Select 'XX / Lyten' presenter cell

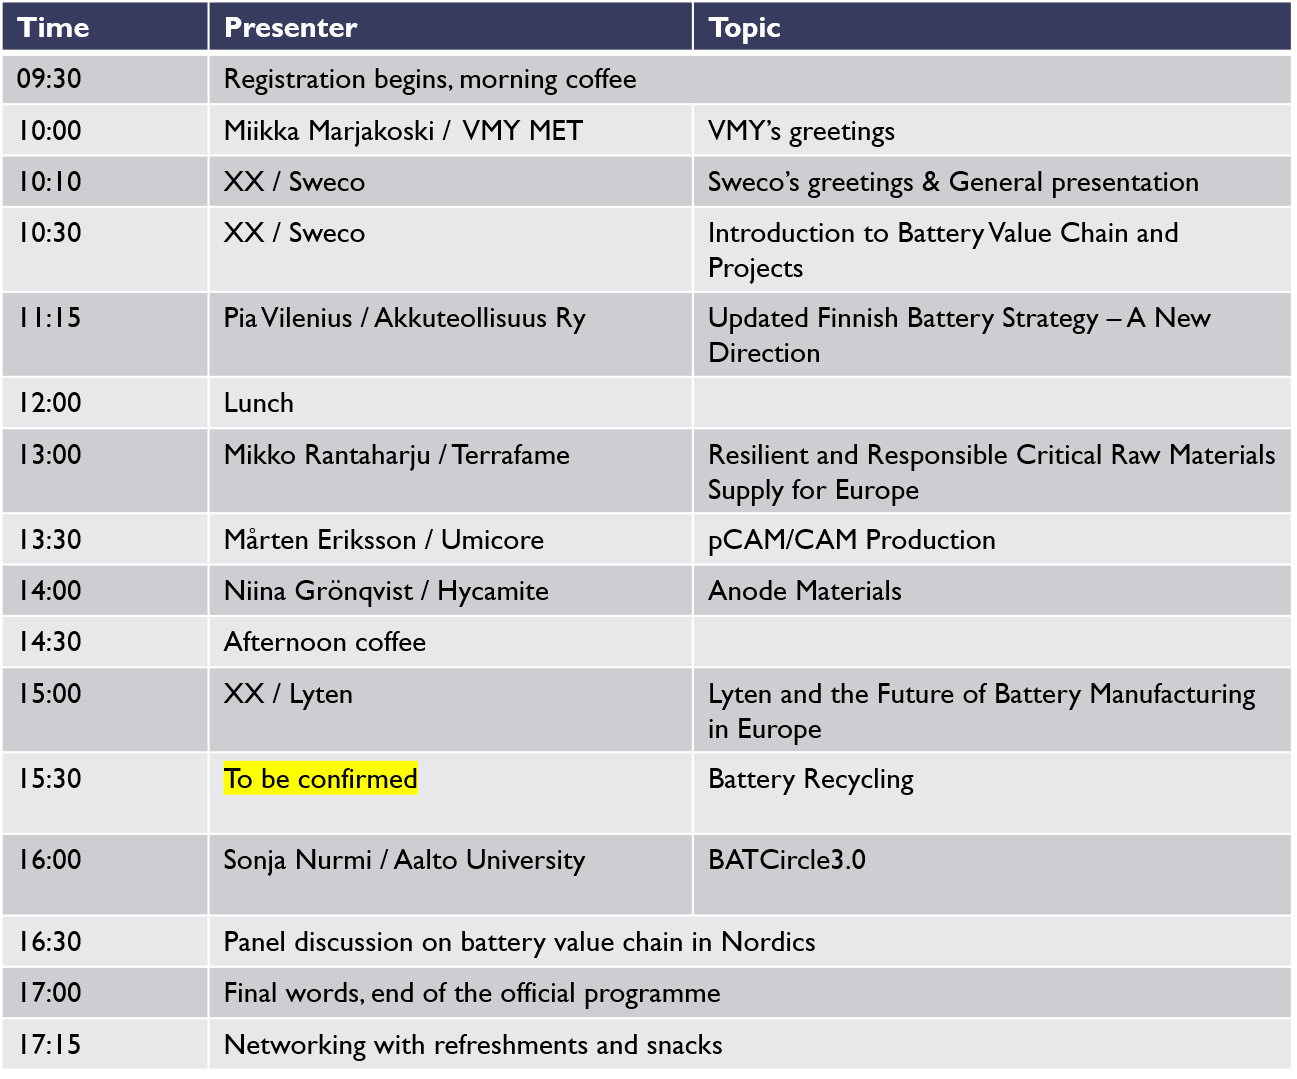coord(450,711)
